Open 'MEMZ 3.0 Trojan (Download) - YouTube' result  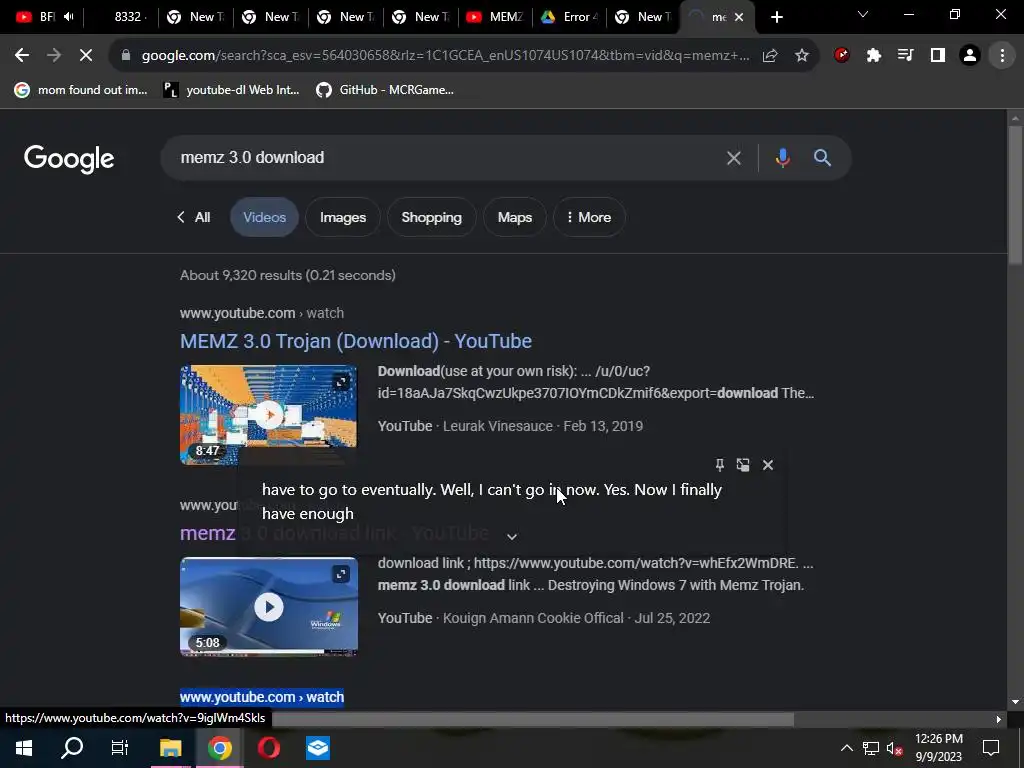(x=356, y=342)
